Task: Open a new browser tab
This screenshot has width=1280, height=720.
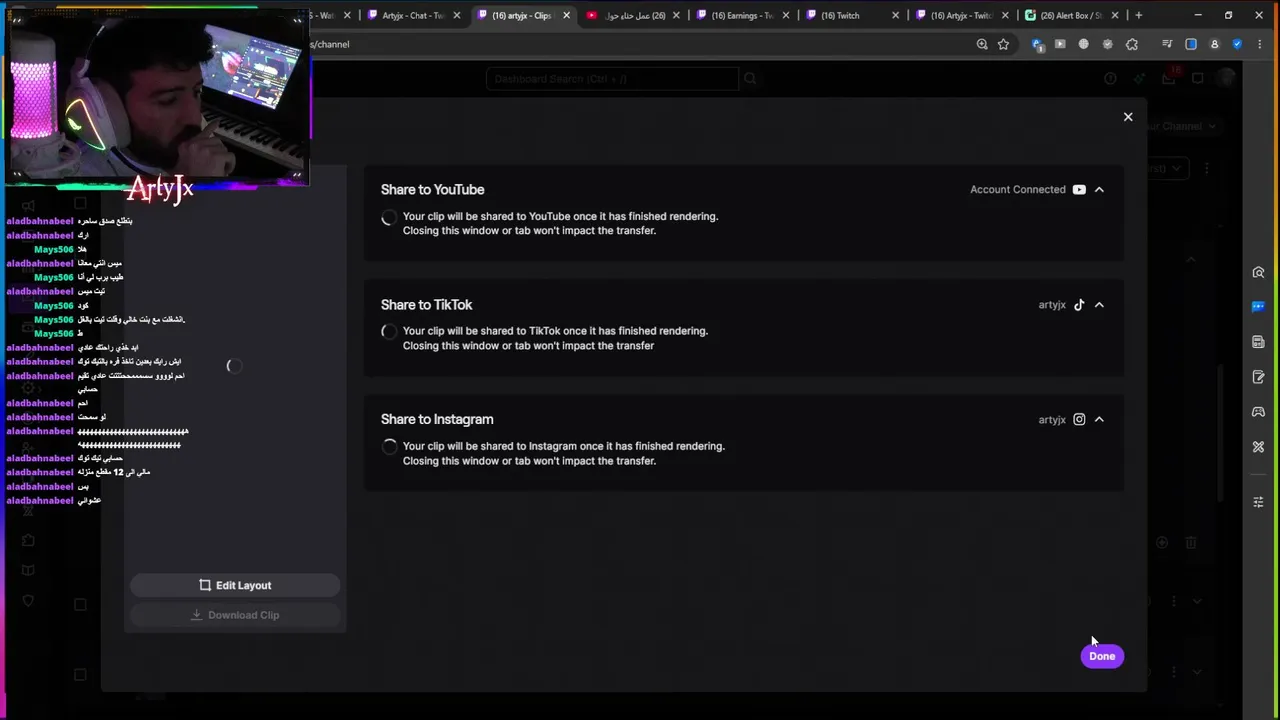Action: point(1139,15)
